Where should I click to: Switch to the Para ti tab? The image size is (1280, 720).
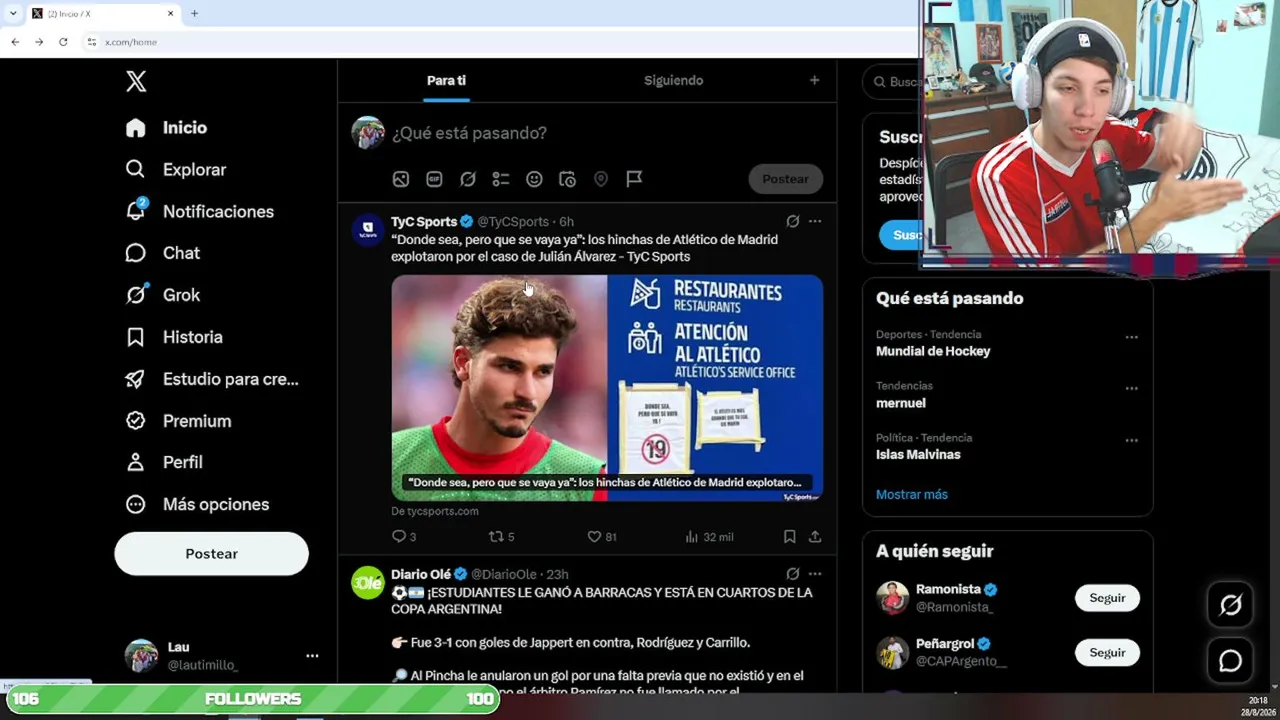[x=446, y=81]
